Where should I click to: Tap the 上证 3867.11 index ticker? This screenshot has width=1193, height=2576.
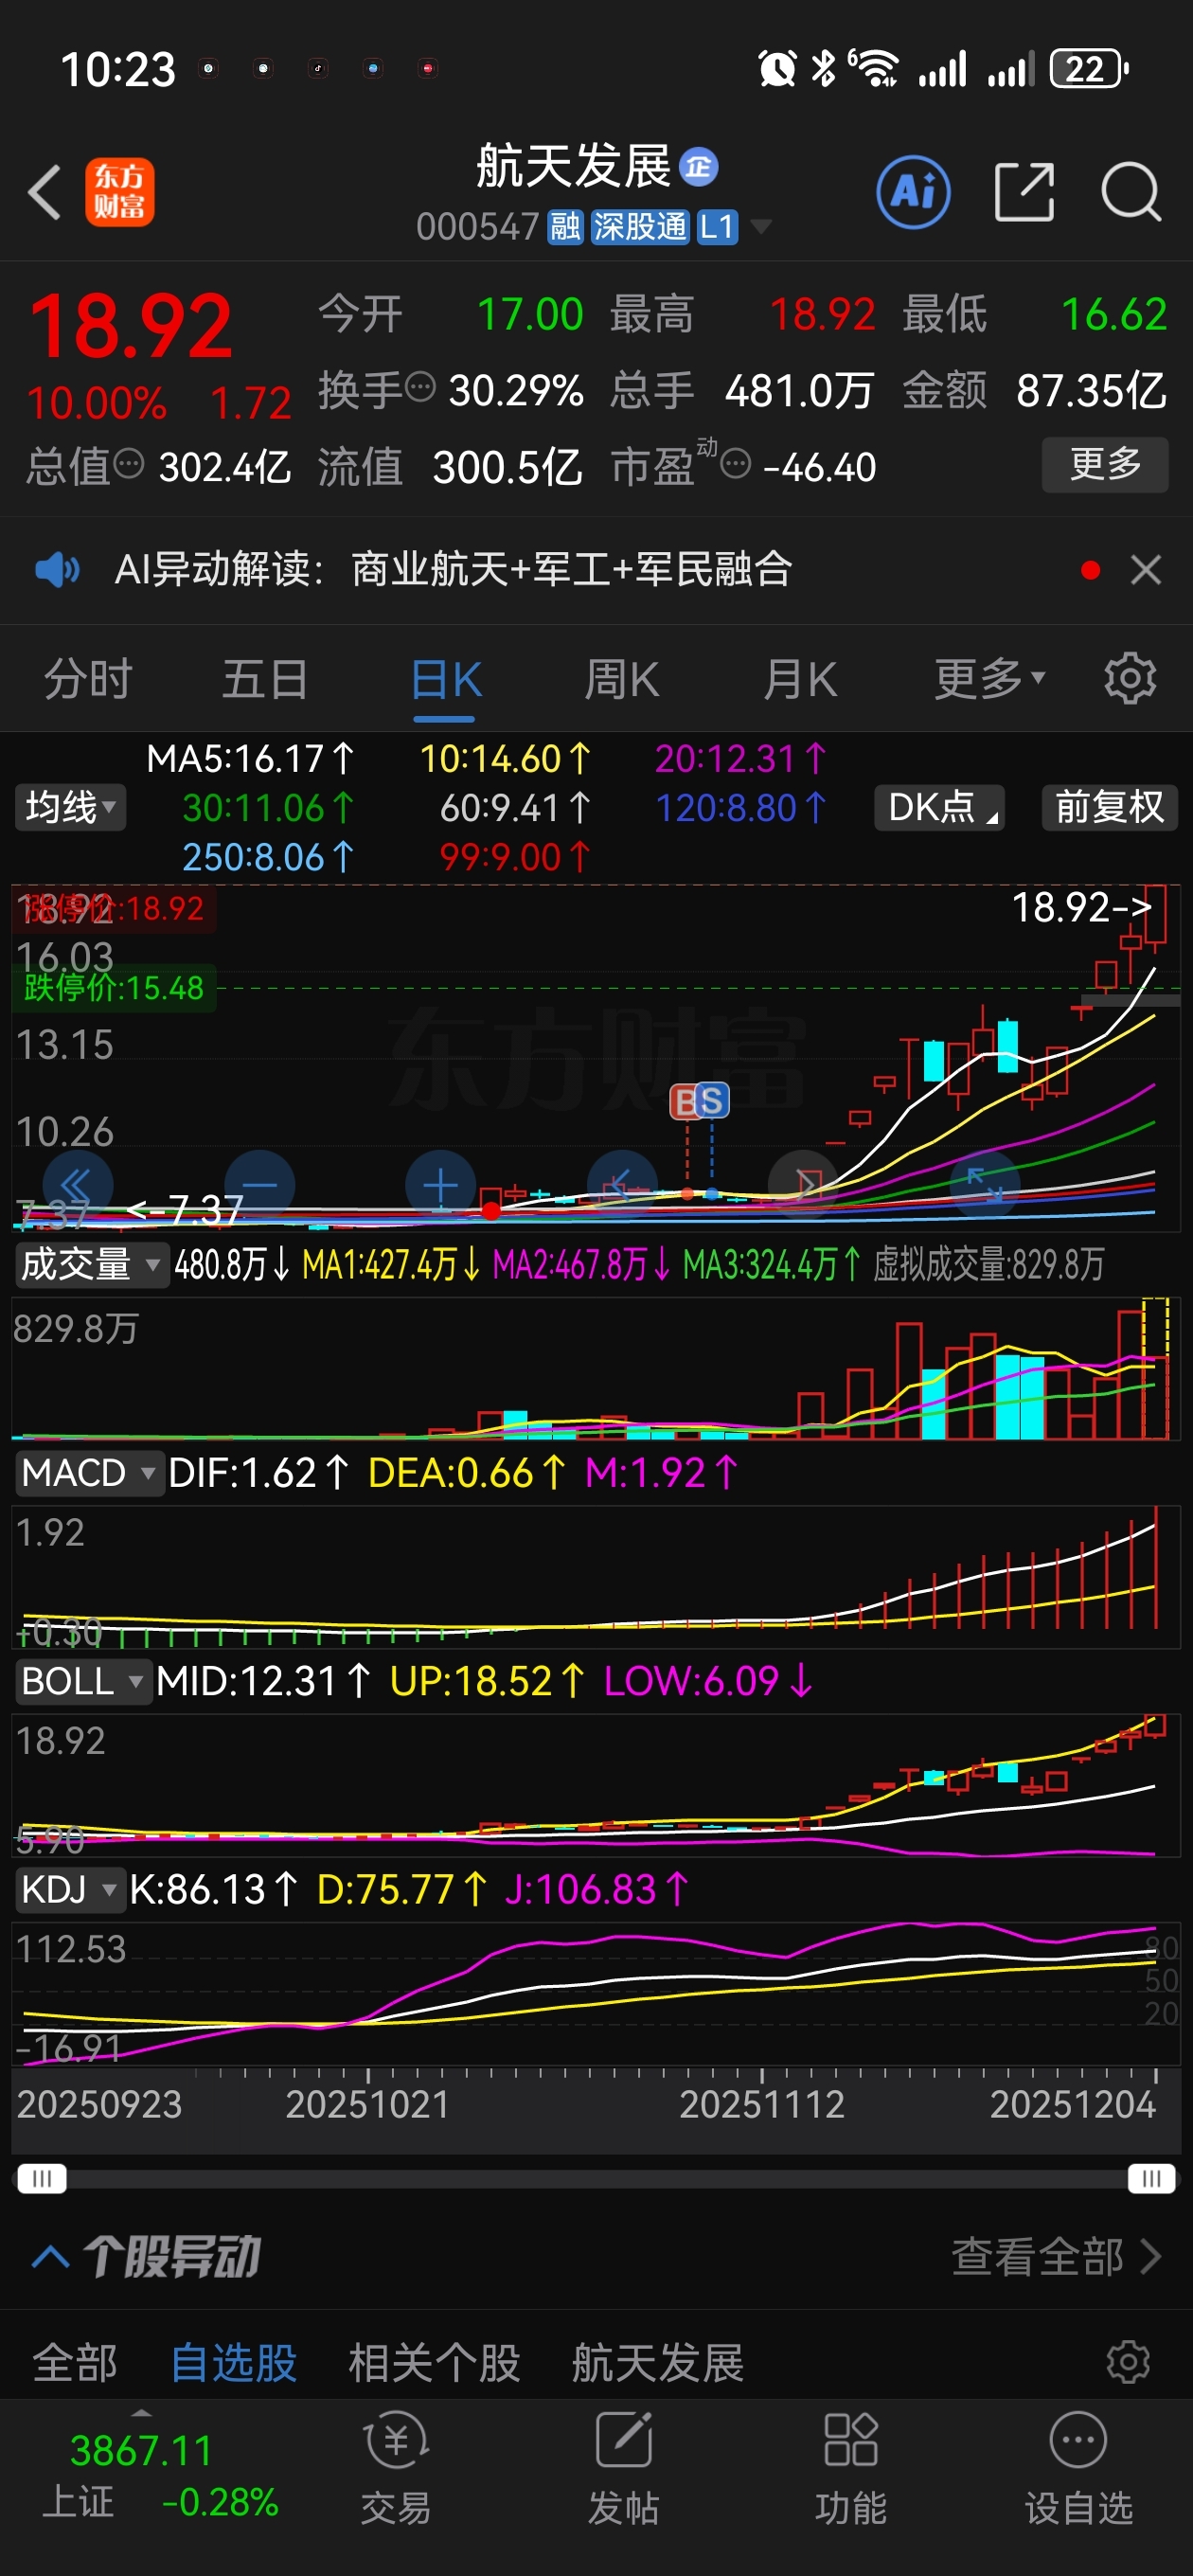[158, 2476]
